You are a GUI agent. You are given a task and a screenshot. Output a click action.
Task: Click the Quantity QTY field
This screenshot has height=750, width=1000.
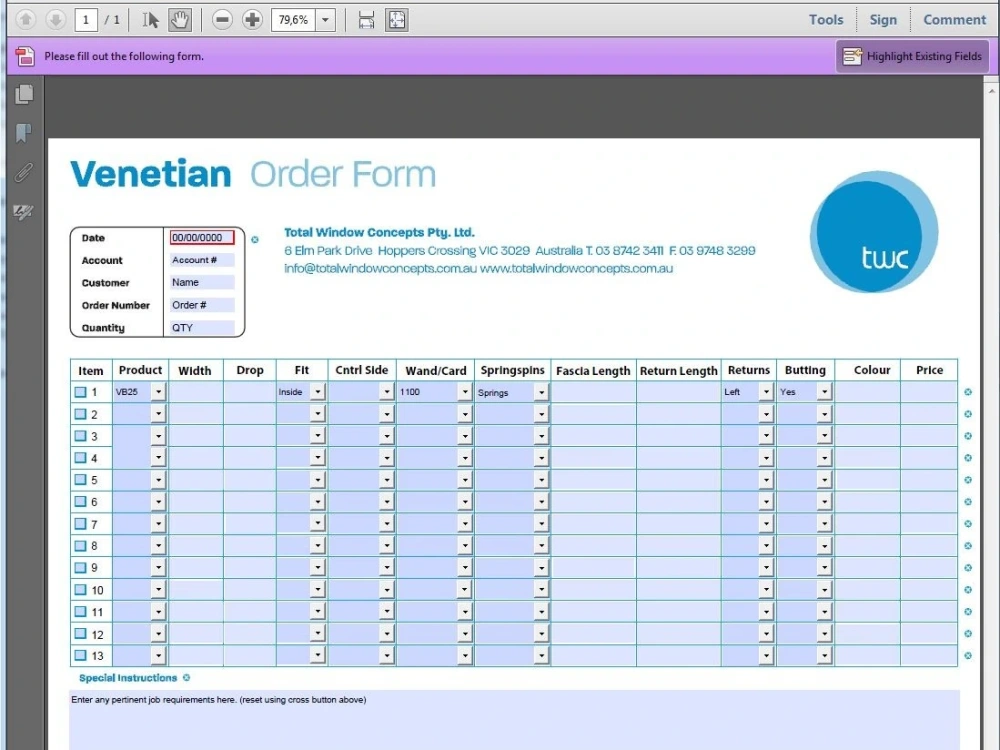coord(202,328)
